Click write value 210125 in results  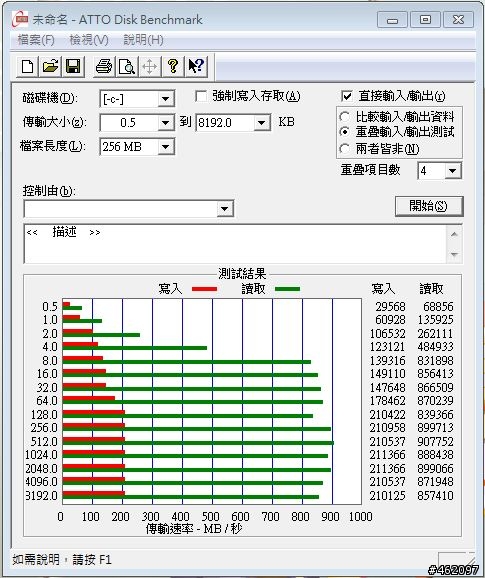(387, 495)
